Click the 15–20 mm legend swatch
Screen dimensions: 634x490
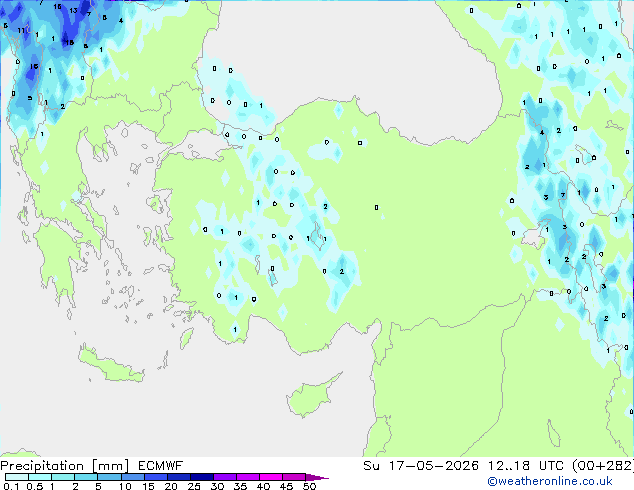(x=155, y=477)
